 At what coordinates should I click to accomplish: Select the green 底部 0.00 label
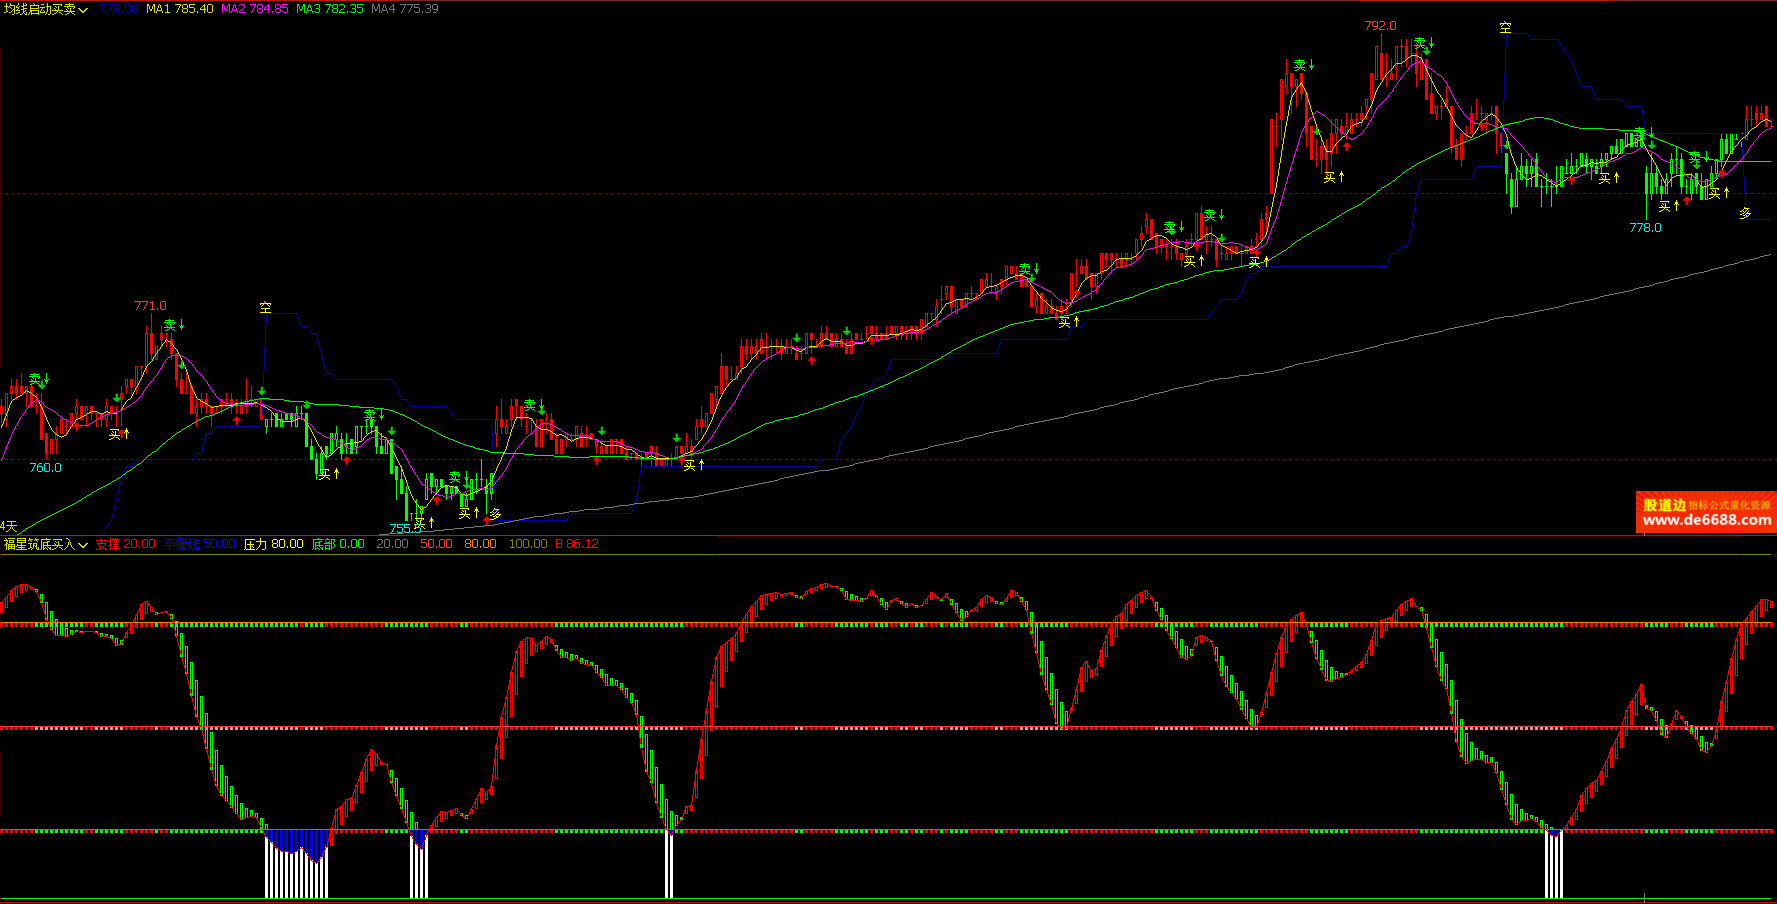point(337,544)
